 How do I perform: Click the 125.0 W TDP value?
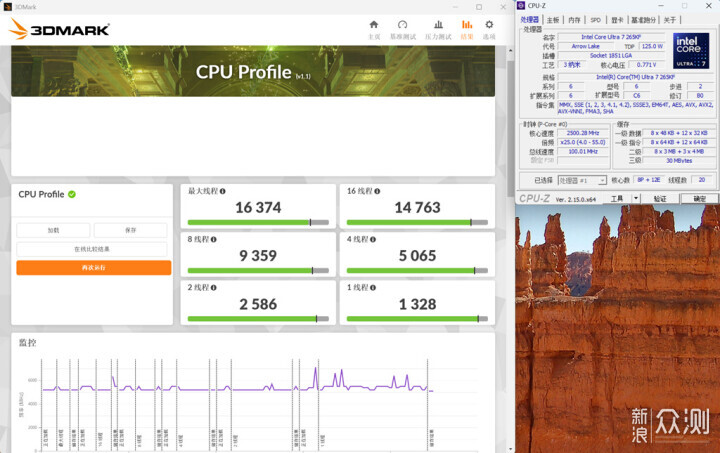point(652,46)
